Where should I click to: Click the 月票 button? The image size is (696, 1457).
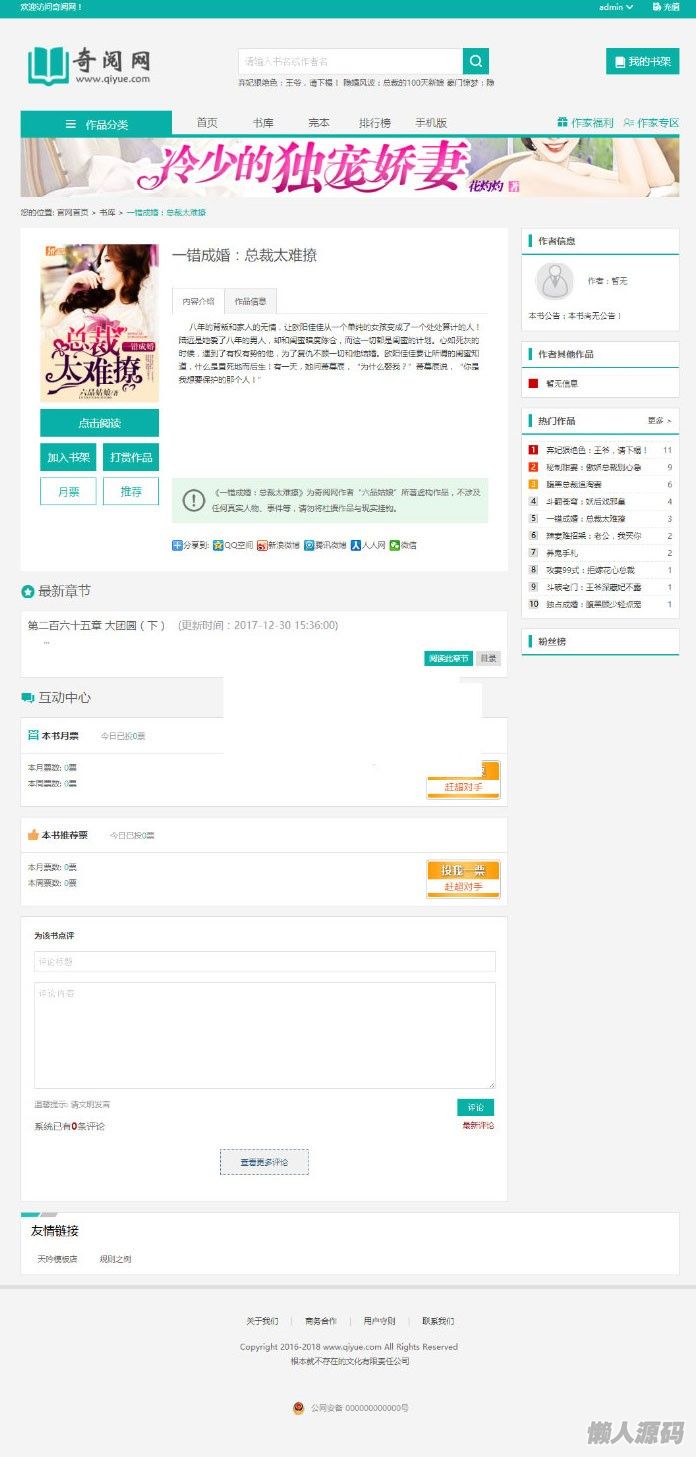69,491
